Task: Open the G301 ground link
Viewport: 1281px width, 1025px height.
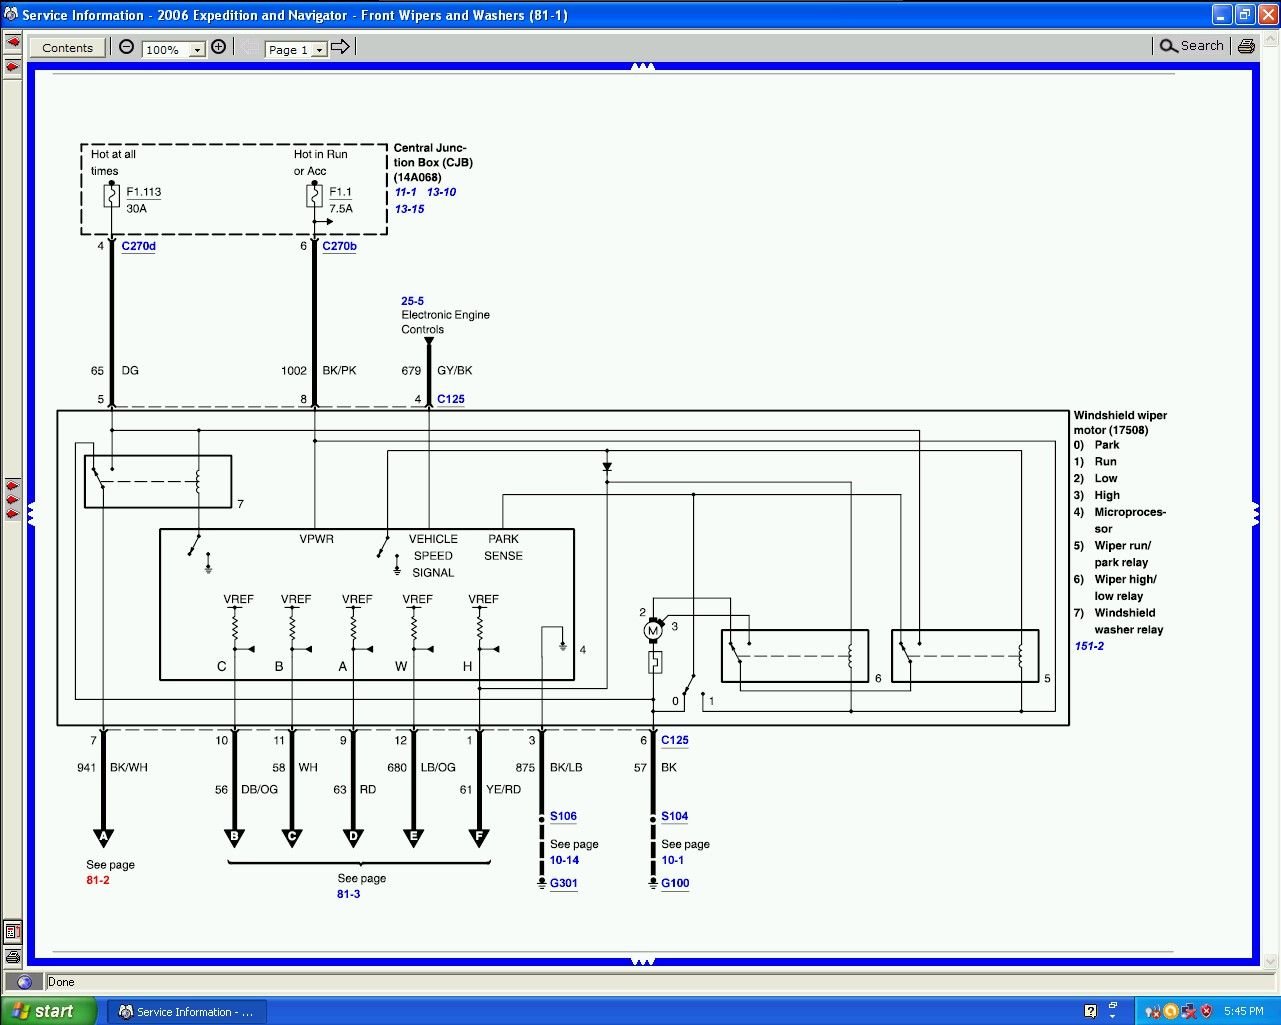Action: click(x=563, y=884)
